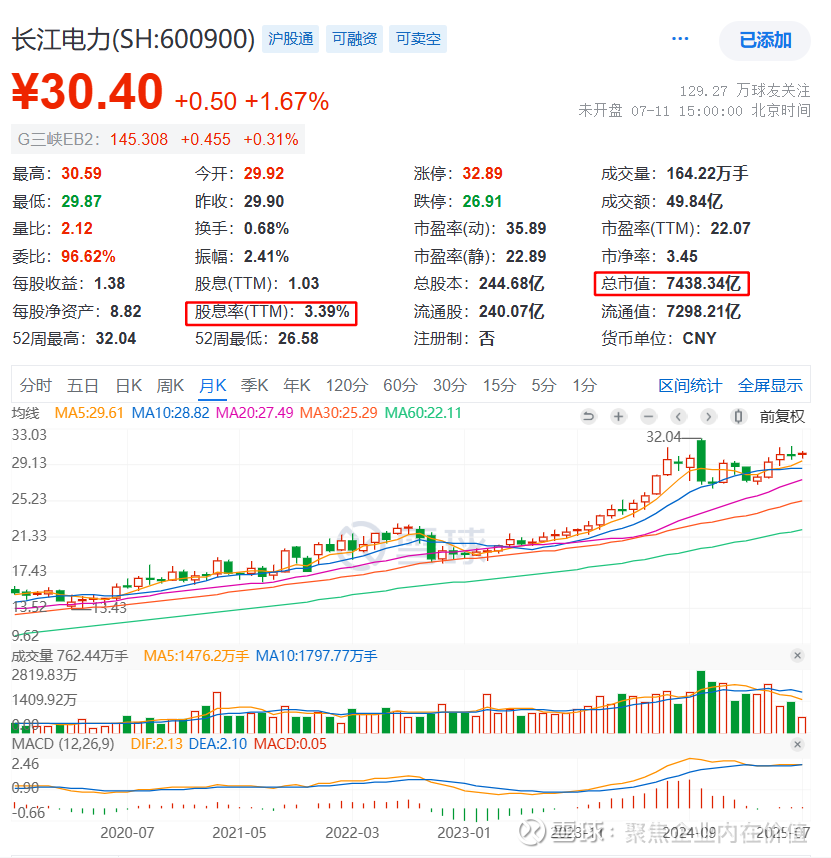Click the MA60:22.11 moving average label
Image resolution: width=831 pixels, height=858 pixels.
pos(423,413)
